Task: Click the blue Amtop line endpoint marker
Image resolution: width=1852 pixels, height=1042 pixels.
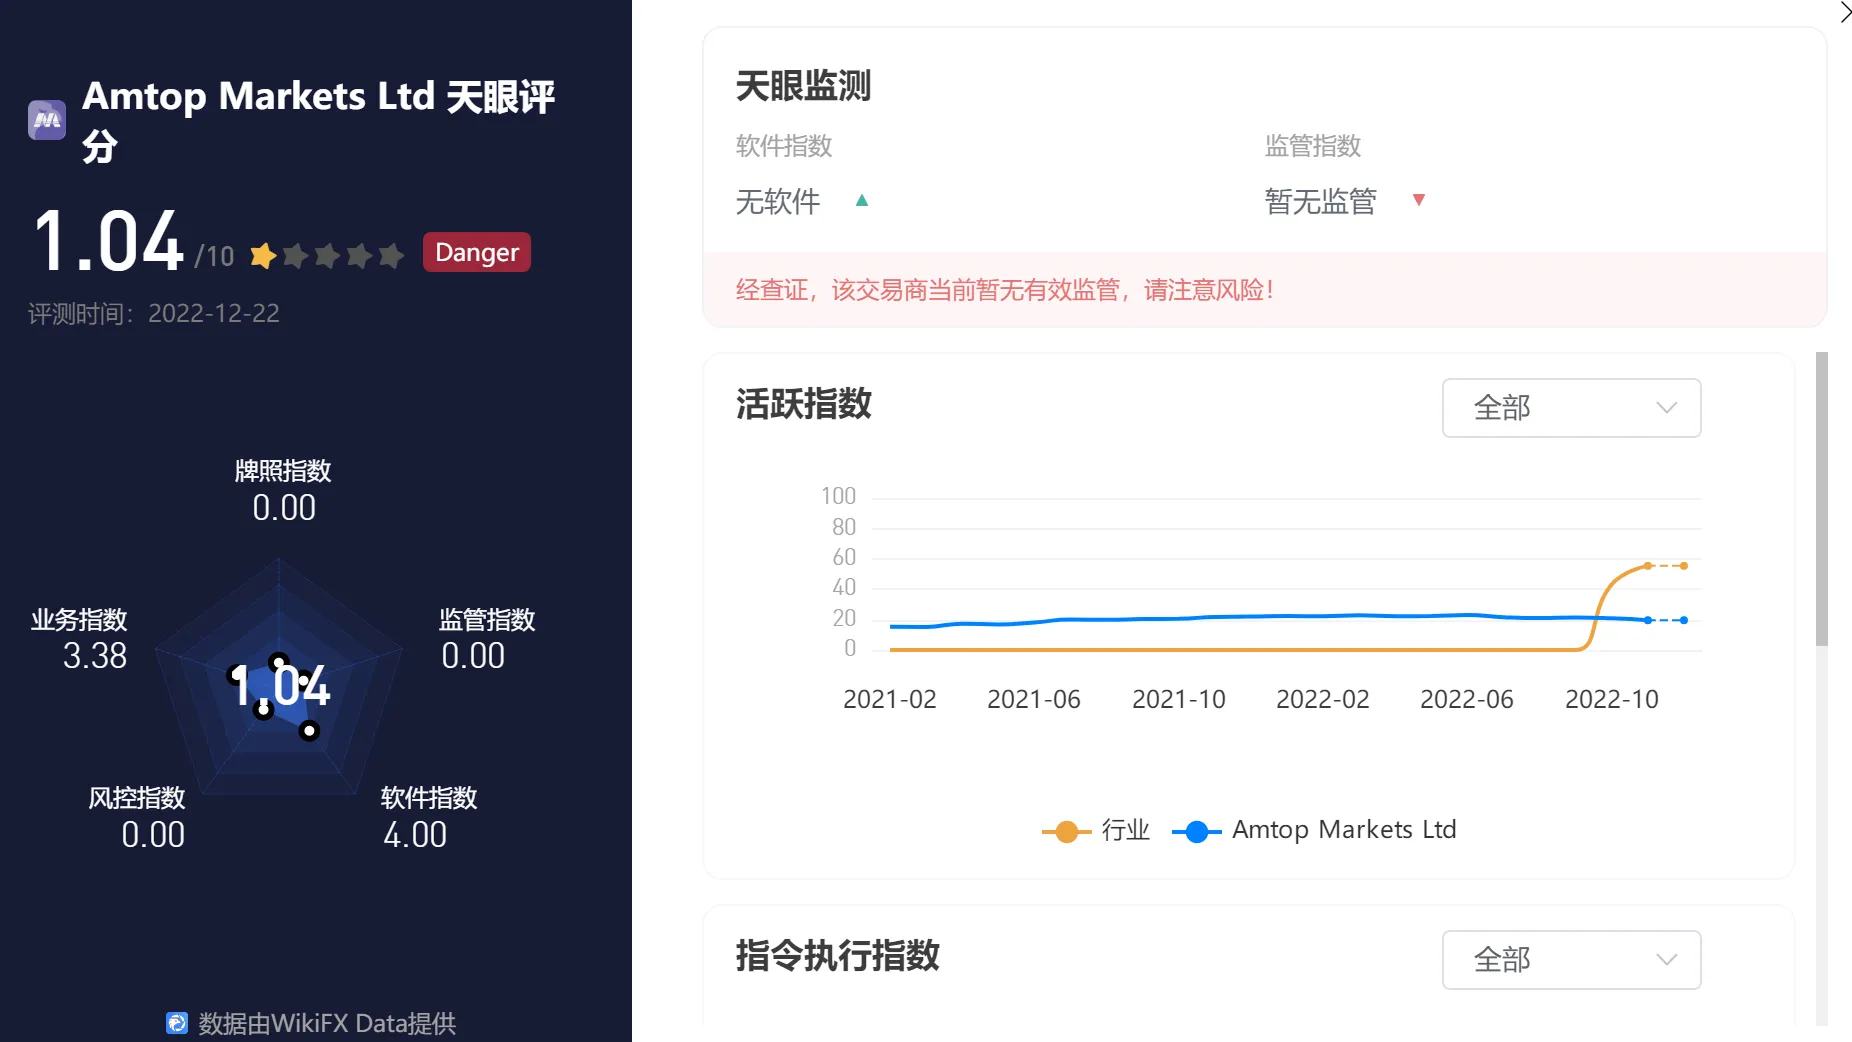Action: 1684,620
